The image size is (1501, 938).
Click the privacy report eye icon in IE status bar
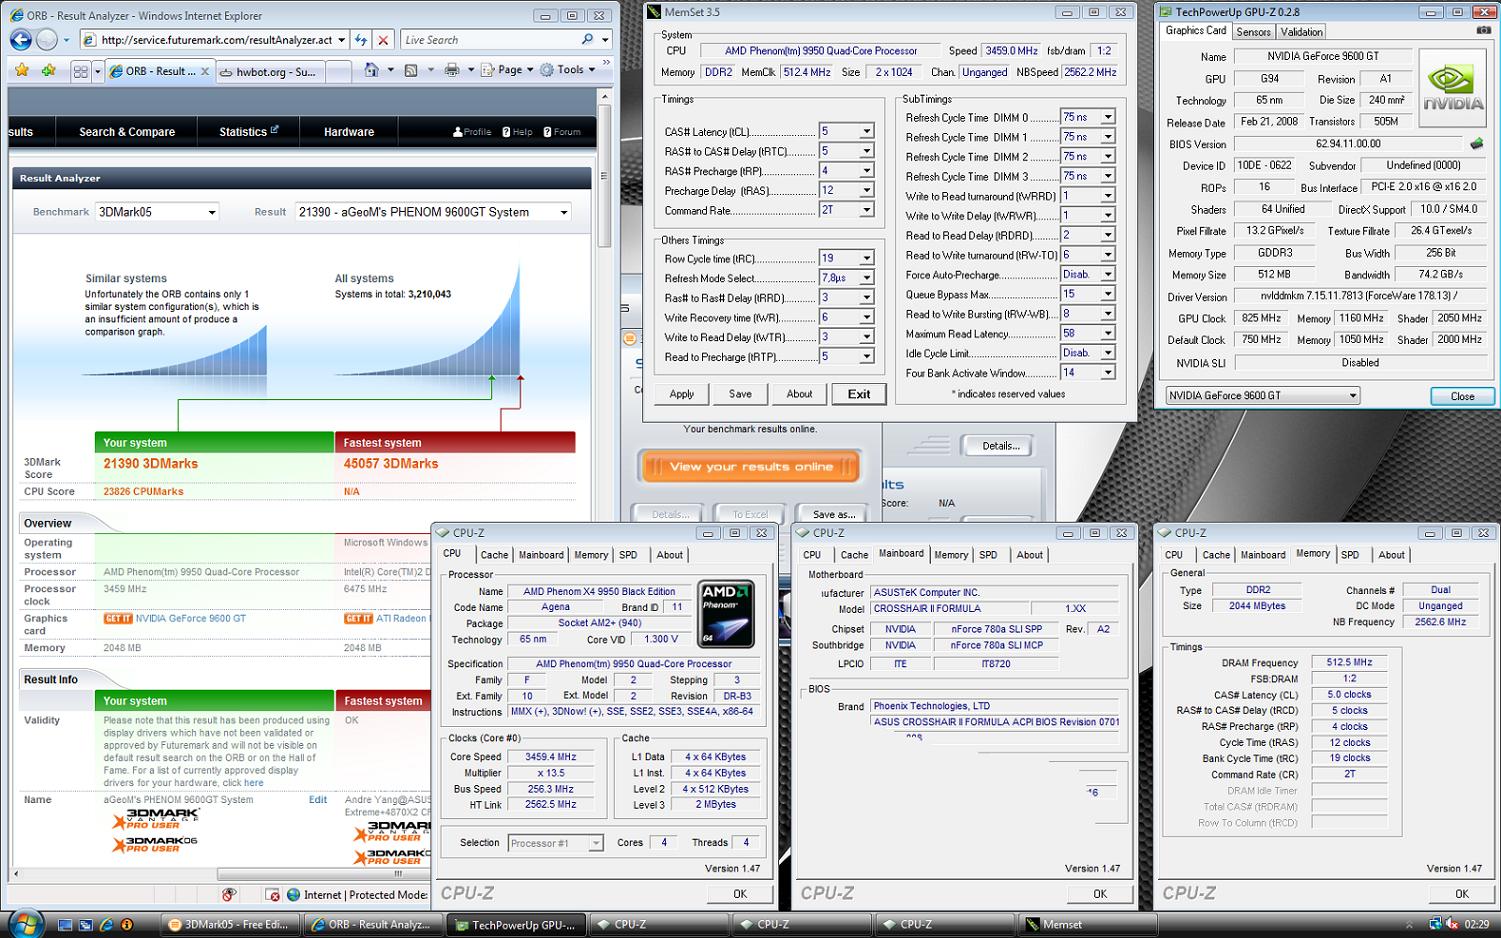[229, 895]
